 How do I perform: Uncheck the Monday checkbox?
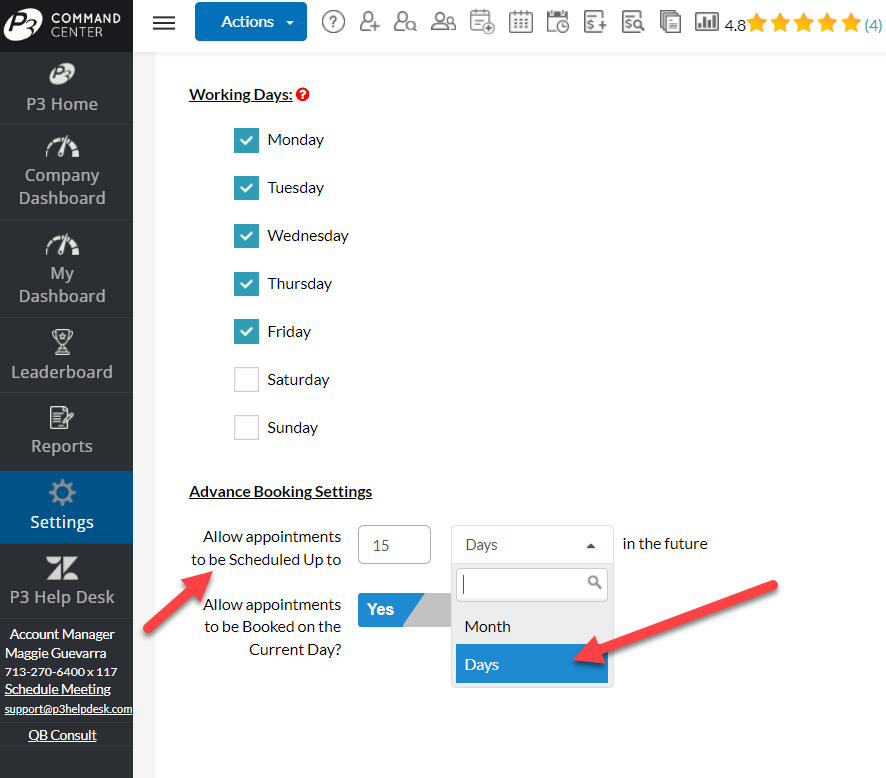click(247, 140)
